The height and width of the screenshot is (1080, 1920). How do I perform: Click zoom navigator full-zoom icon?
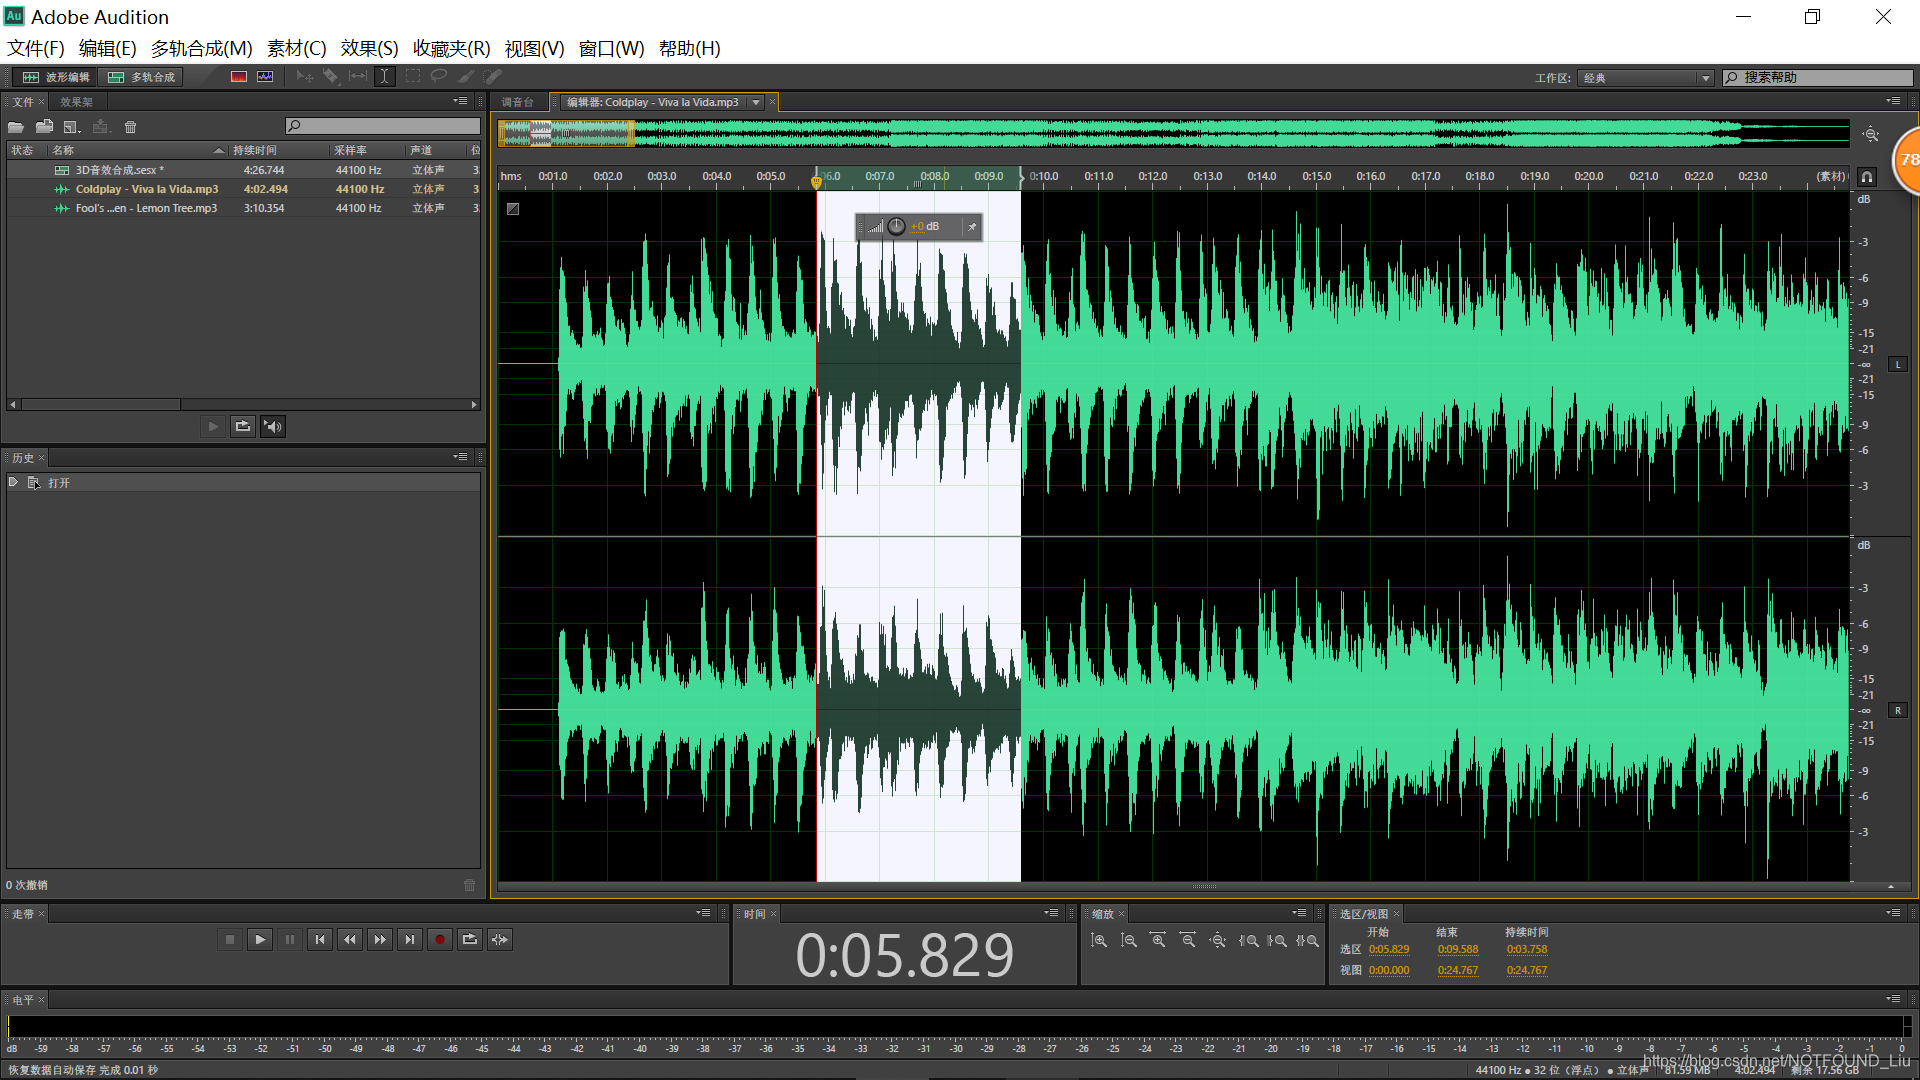(1871, 134)
